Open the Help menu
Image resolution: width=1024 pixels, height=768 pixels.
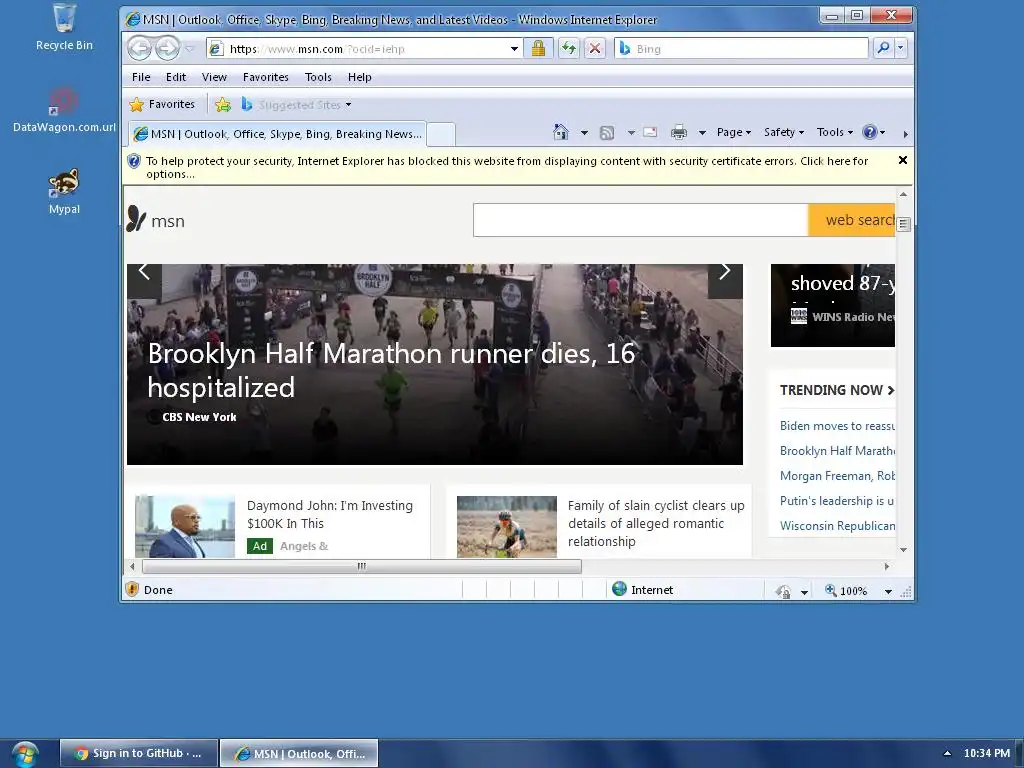(x=359, y=77)
